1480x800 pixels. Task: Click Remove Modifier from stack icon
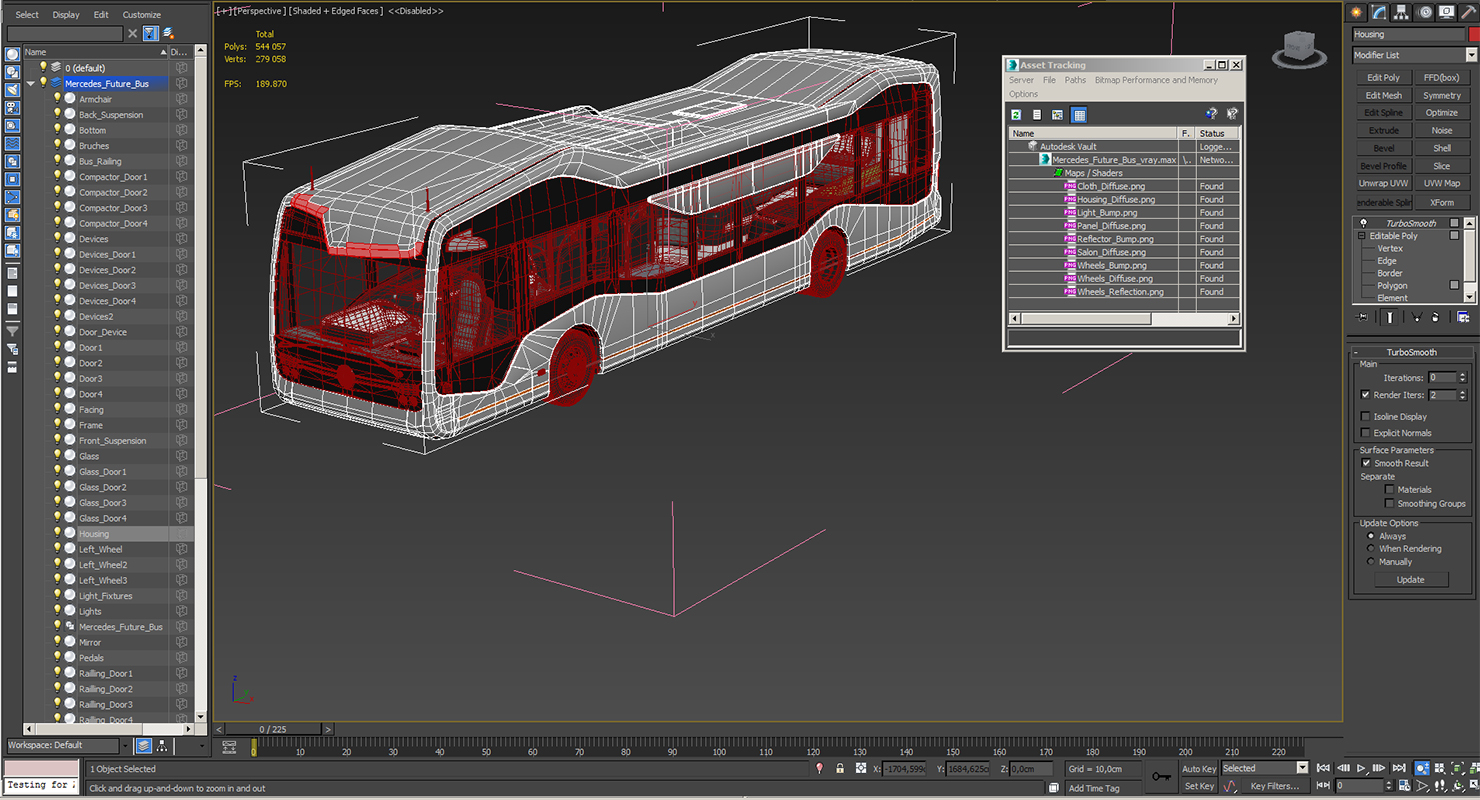(x=1435, y=317)
